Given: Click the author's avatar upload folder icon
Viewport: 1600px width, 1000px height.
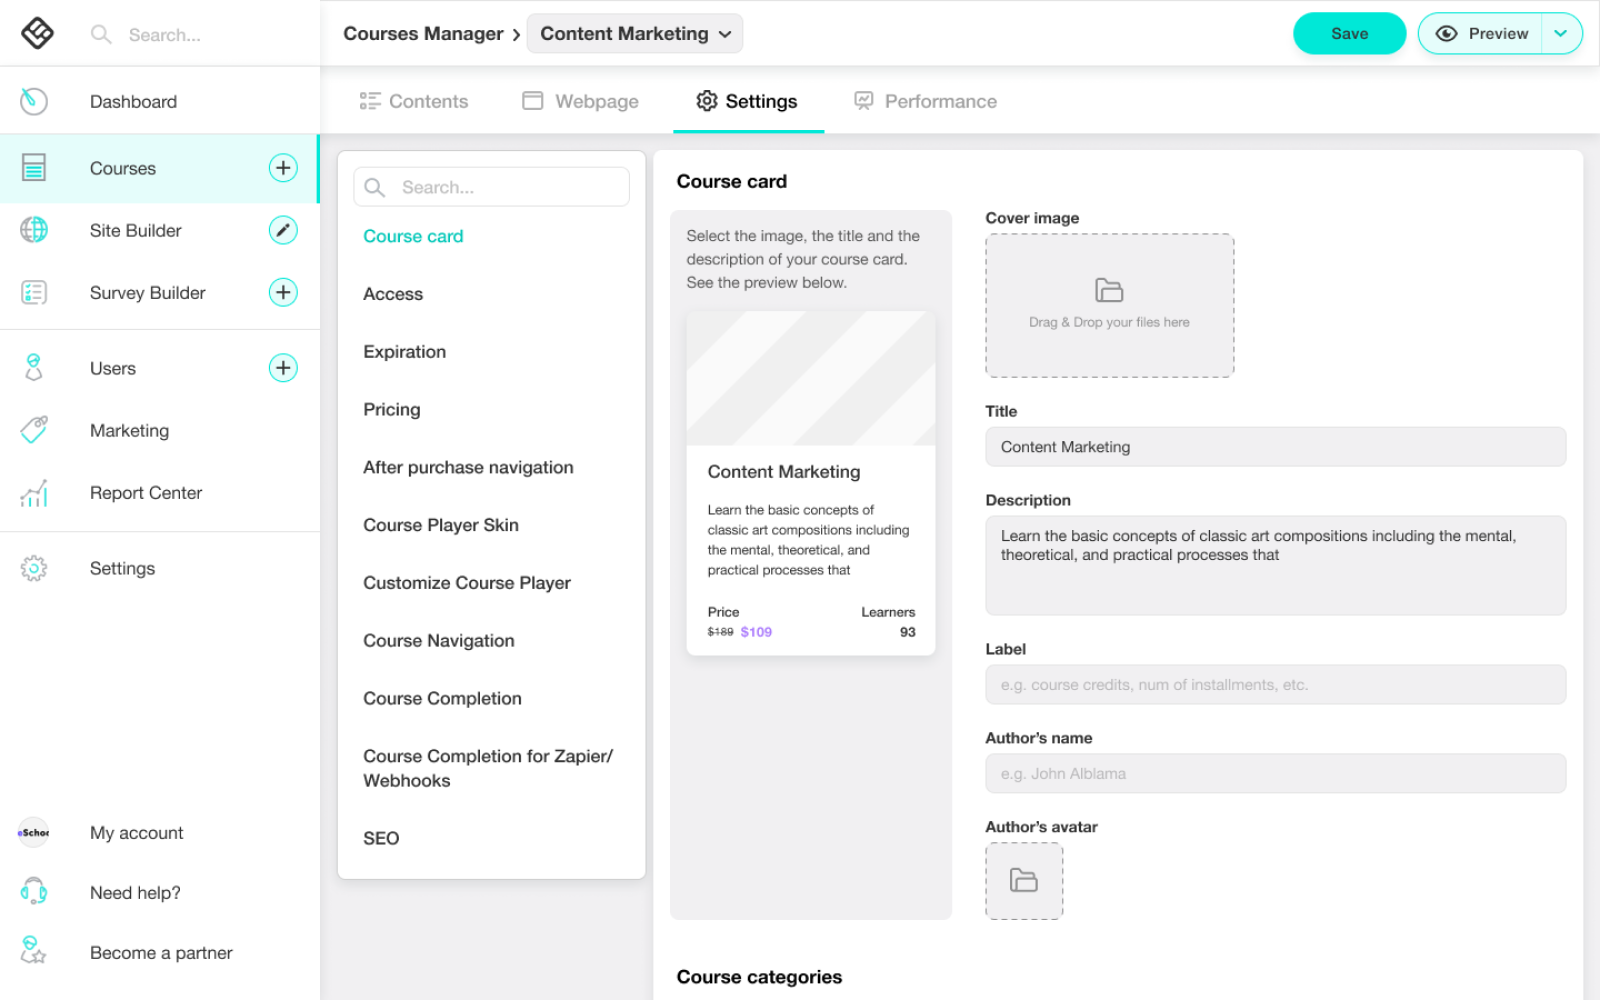Looking at the screenshot, I should (x=1024, y=881).
